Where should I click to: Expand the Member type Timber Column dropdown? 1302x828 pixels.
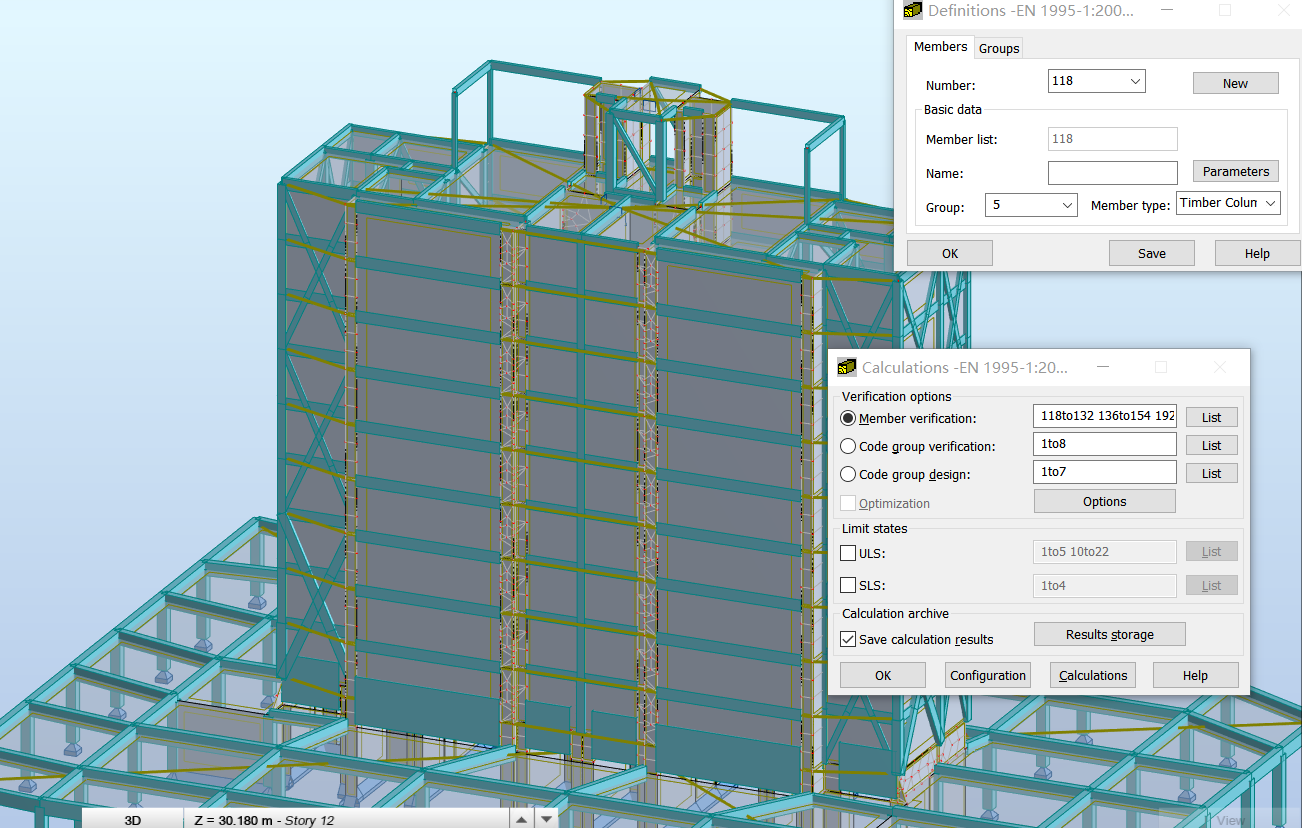click(1265, 202)
